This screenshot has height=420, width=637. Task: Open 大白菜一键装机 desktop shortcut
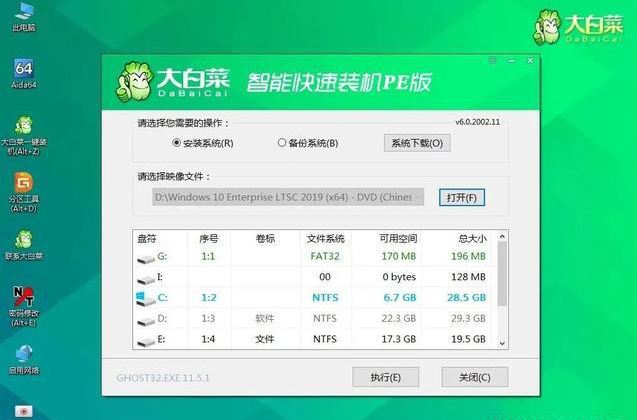[23, 128]
